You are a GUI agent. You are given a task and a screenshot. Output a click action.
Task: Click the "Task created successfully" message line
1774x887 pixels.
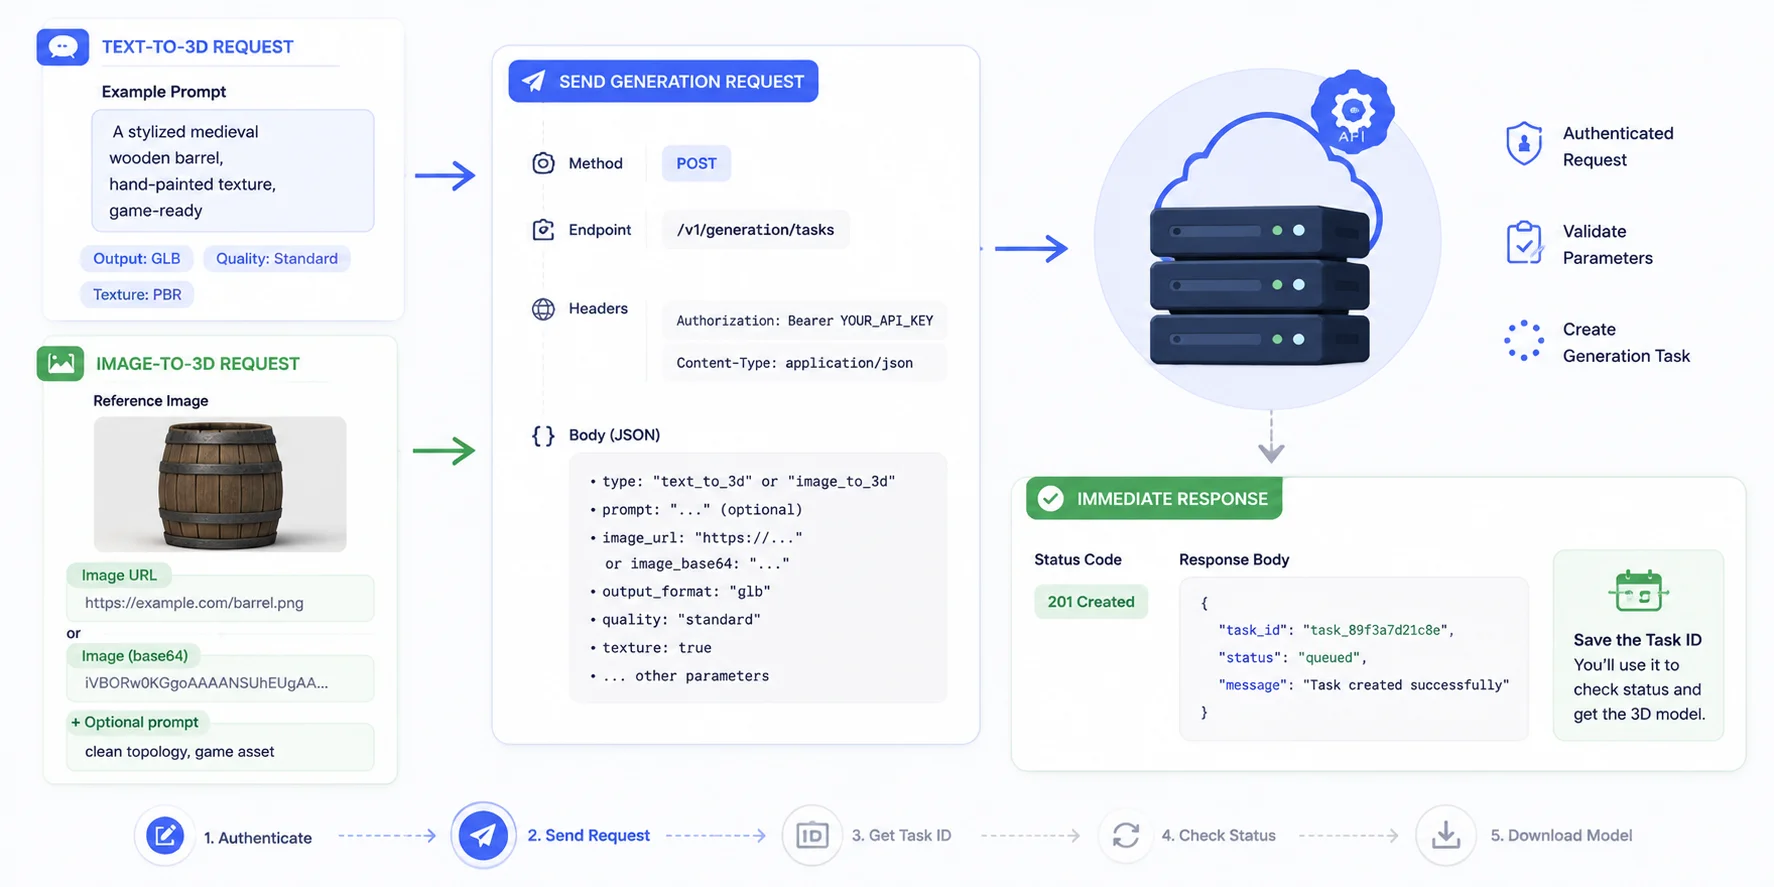pyautogui.click(x=1363, y=685)
